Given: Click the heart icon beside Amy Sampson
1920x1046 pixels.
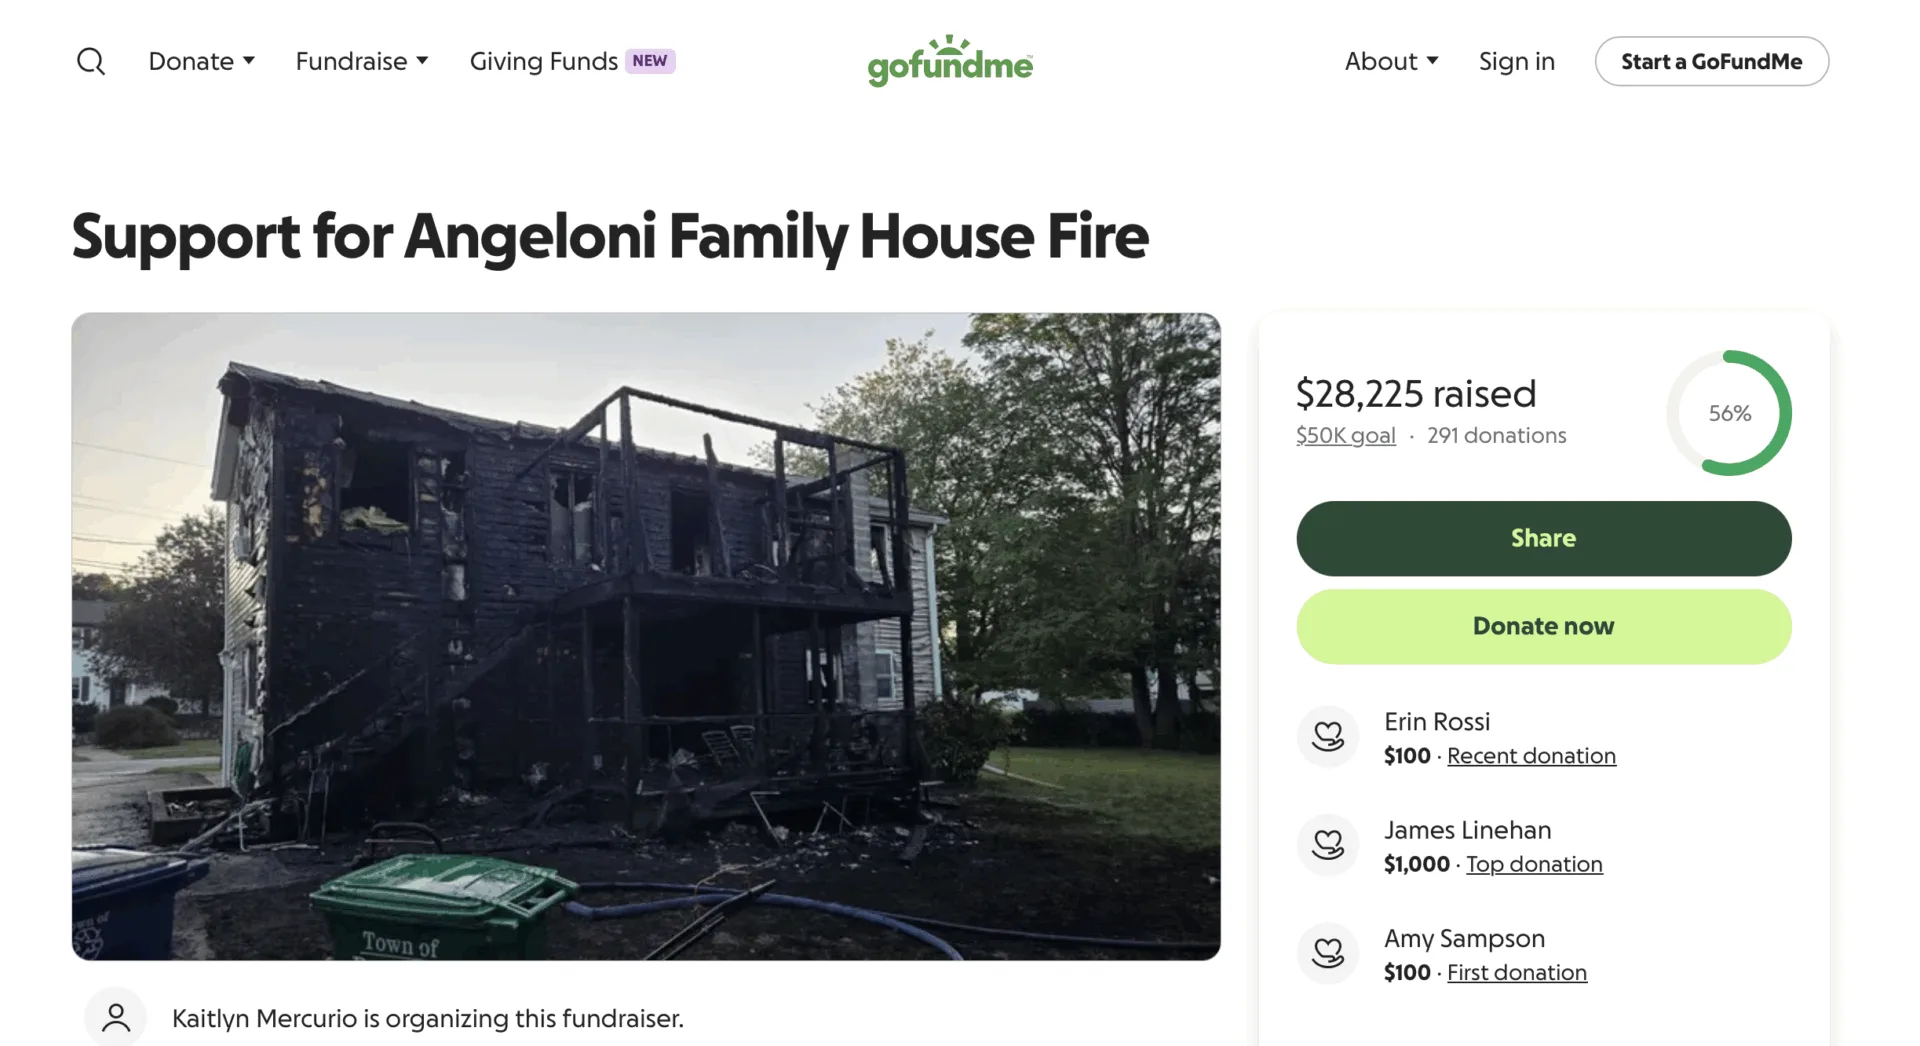Looking at the screenshot, I should (1328, 953).
